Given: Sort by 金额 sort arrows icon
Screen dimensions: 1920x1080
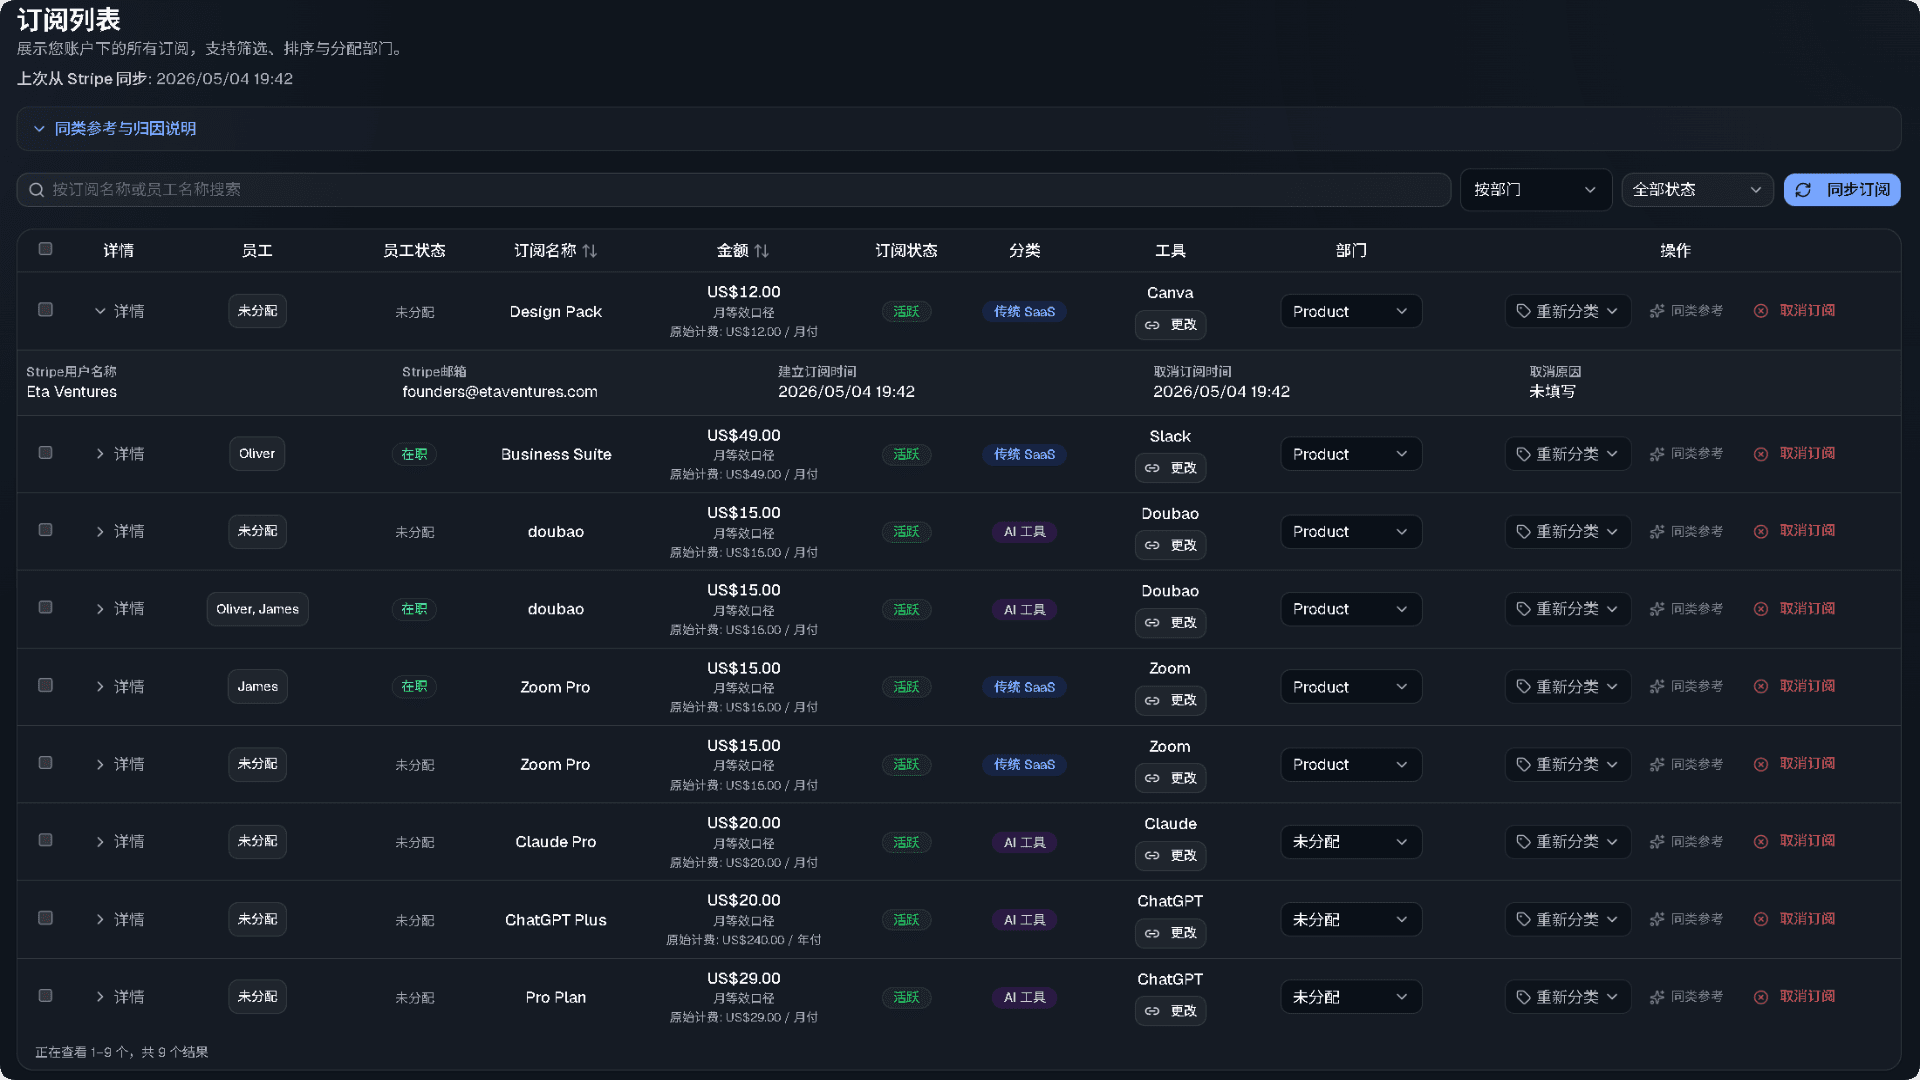Looking at the screenshot, I should (x=762, y=251).
